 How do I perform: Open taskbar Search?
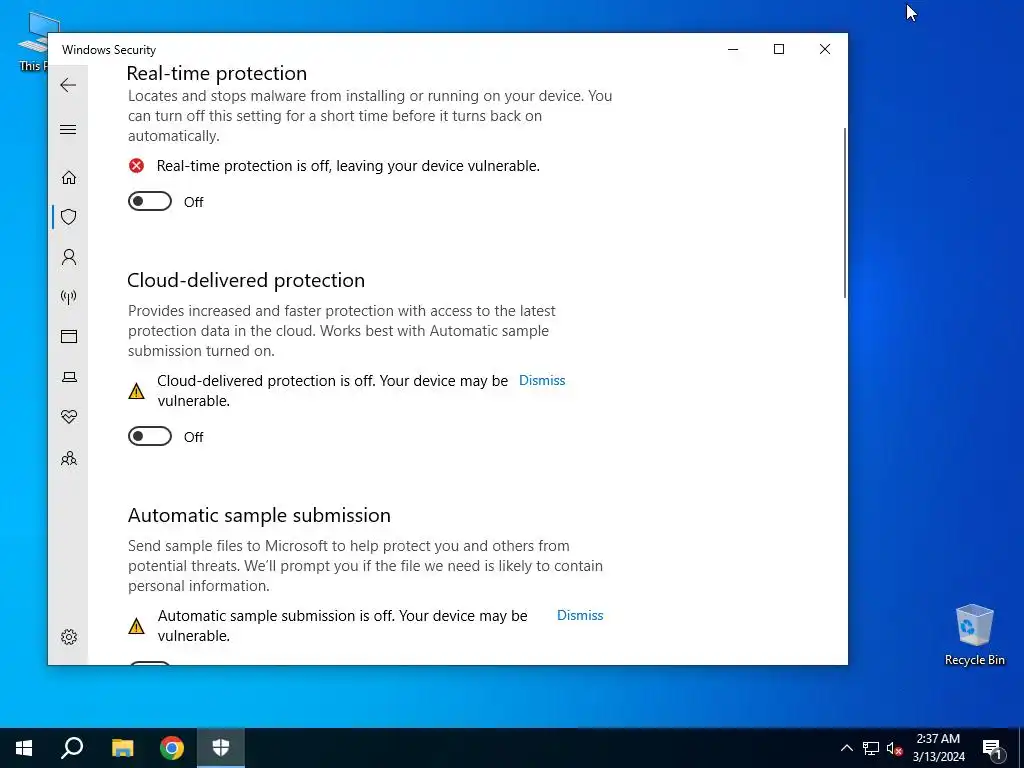[x=72, y=748]
